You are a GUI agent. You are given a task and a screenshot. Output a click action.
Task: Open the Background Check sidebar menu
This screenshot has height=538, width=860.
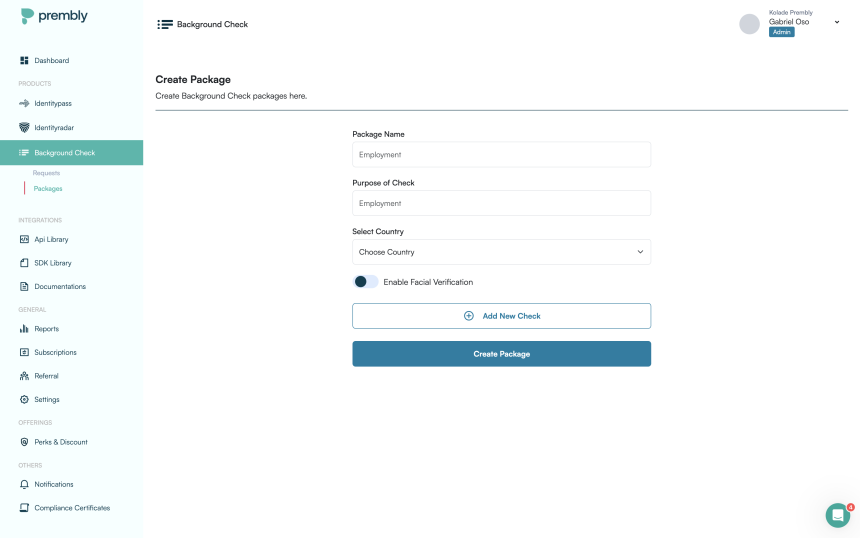pyautogui.click(x=64, y=153)
